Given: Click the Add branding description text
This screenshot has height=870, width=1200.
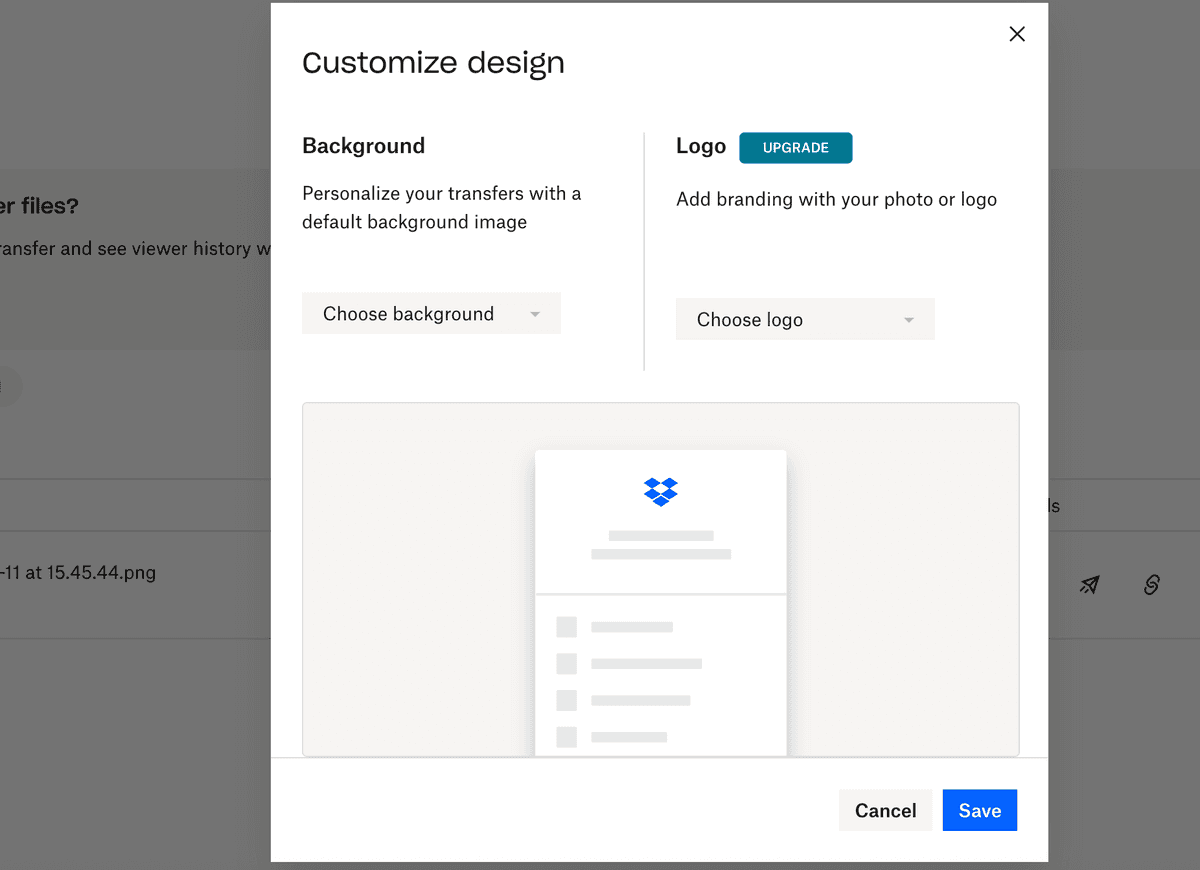Looking at the screenshot, I should coord(836,199).
